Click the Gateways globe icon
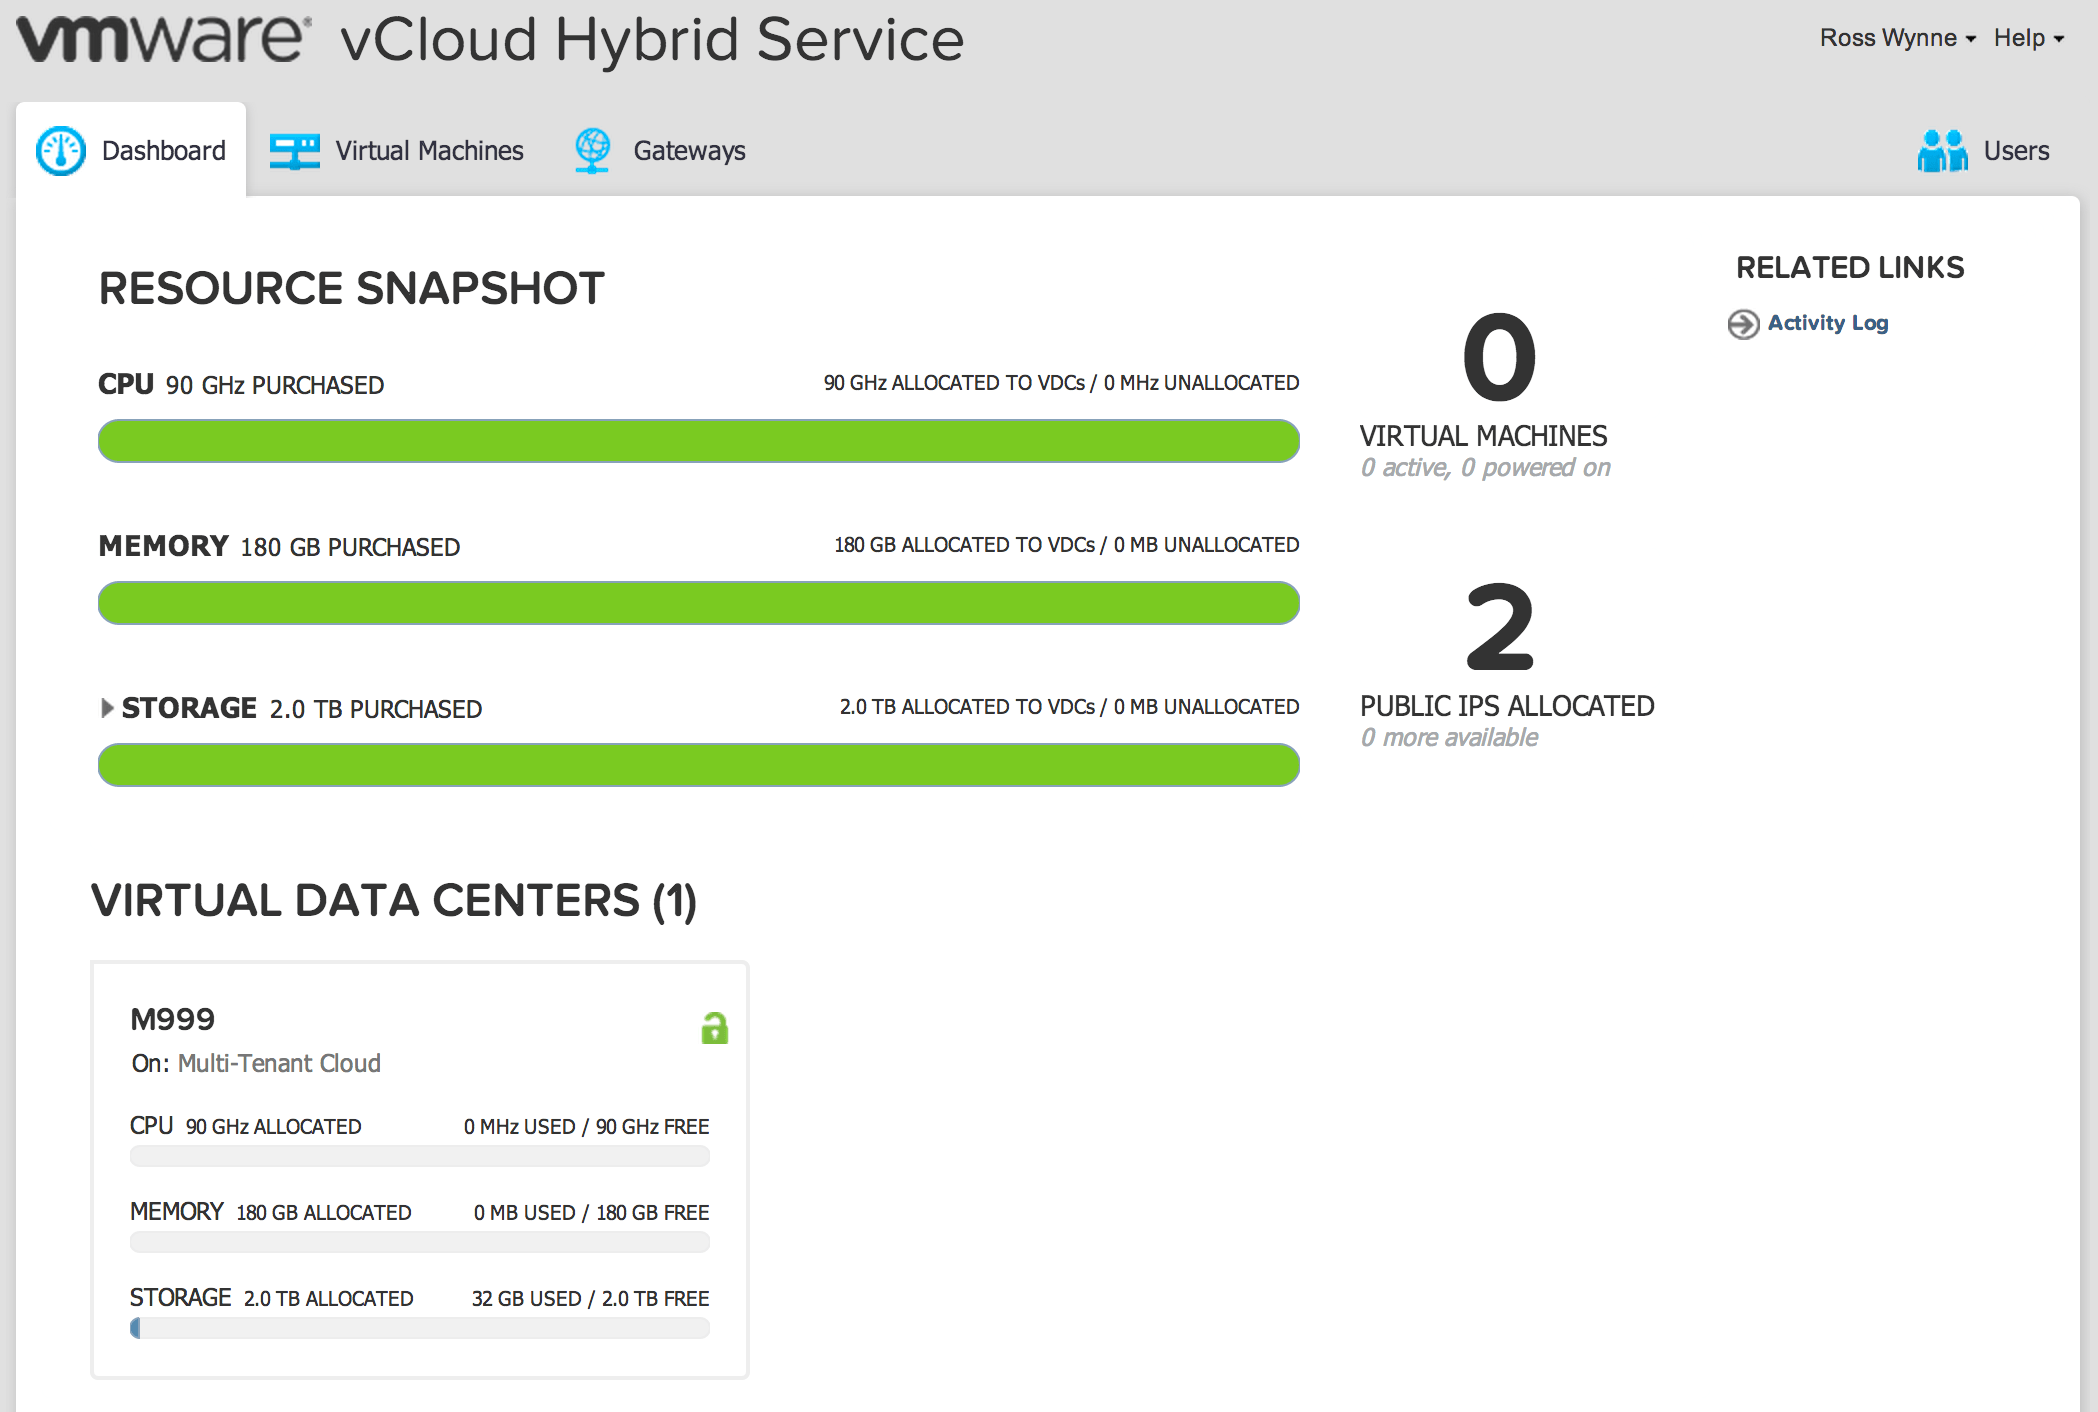This screenshot has height=1412, width=2098. tap(592, 151)
